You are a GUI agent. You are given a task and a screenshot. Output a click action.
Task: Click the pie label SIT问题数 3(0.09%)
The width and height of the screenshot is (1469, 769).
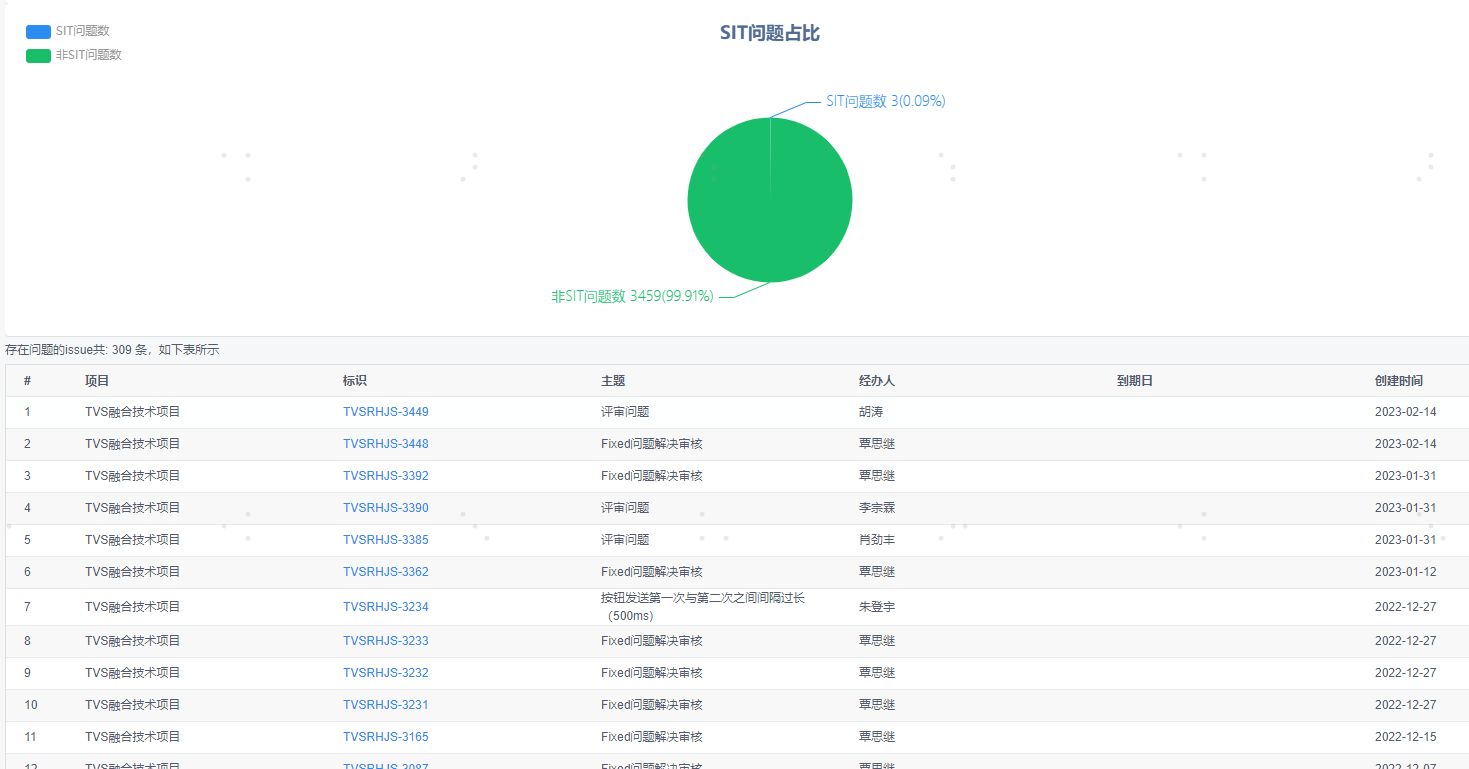[x=885, y=101]
